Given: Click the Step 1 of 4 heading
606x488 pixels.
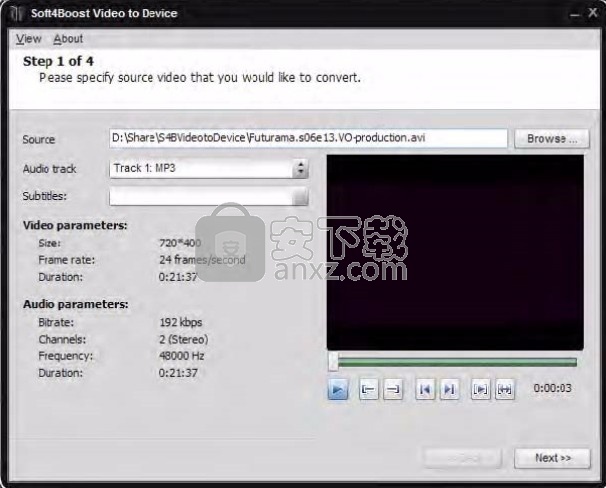Looking at the screenshot, I should coord(58,61).
